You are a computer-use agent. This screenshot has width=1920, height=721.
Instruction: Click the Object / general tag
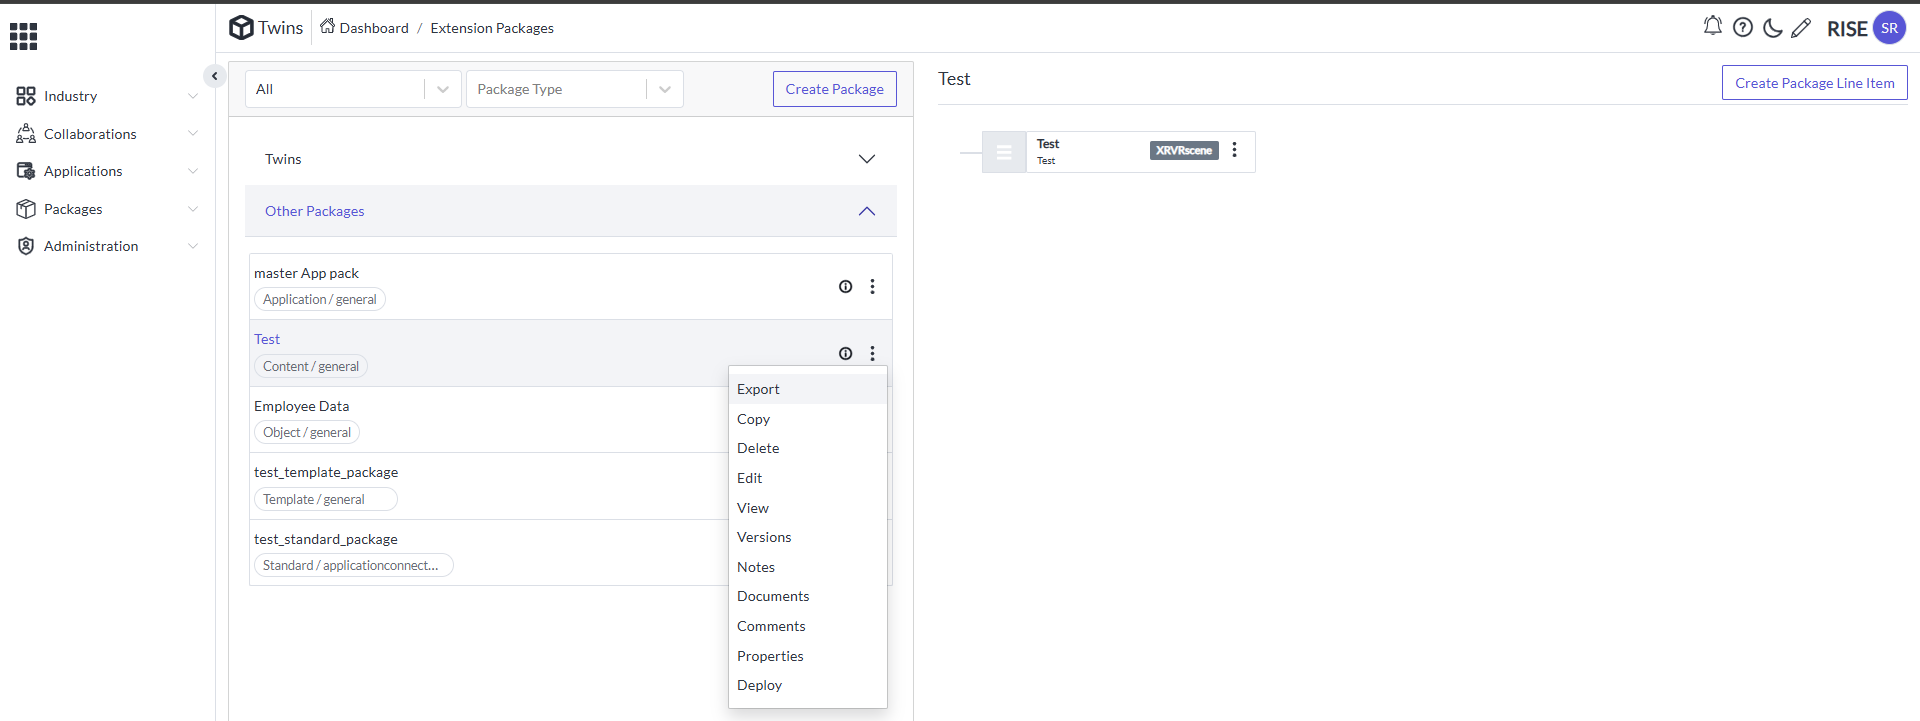pyautogui.click(x=307, y=432)
